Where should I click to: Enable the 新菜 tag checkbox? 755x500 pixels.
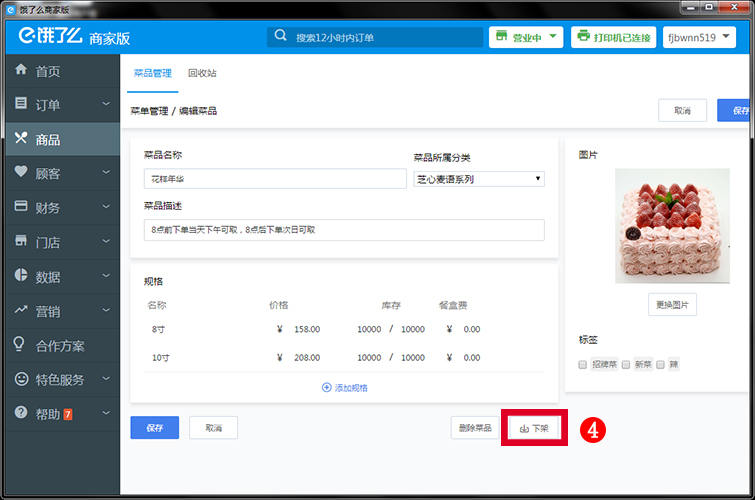(x=626, y=365)
